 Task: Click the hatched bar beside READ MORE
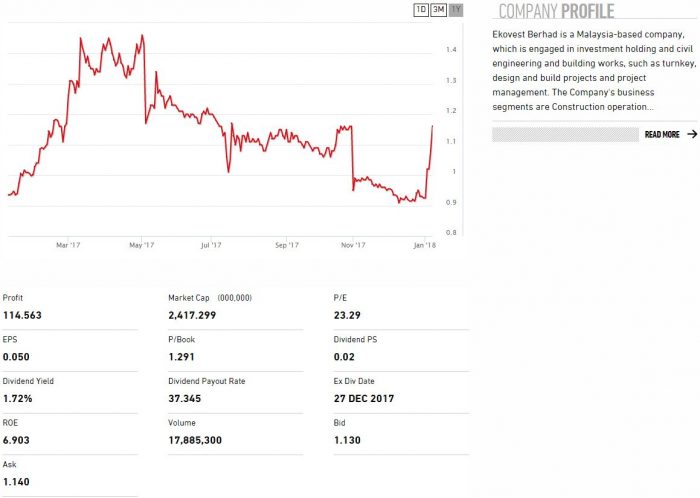click(565, 134)
